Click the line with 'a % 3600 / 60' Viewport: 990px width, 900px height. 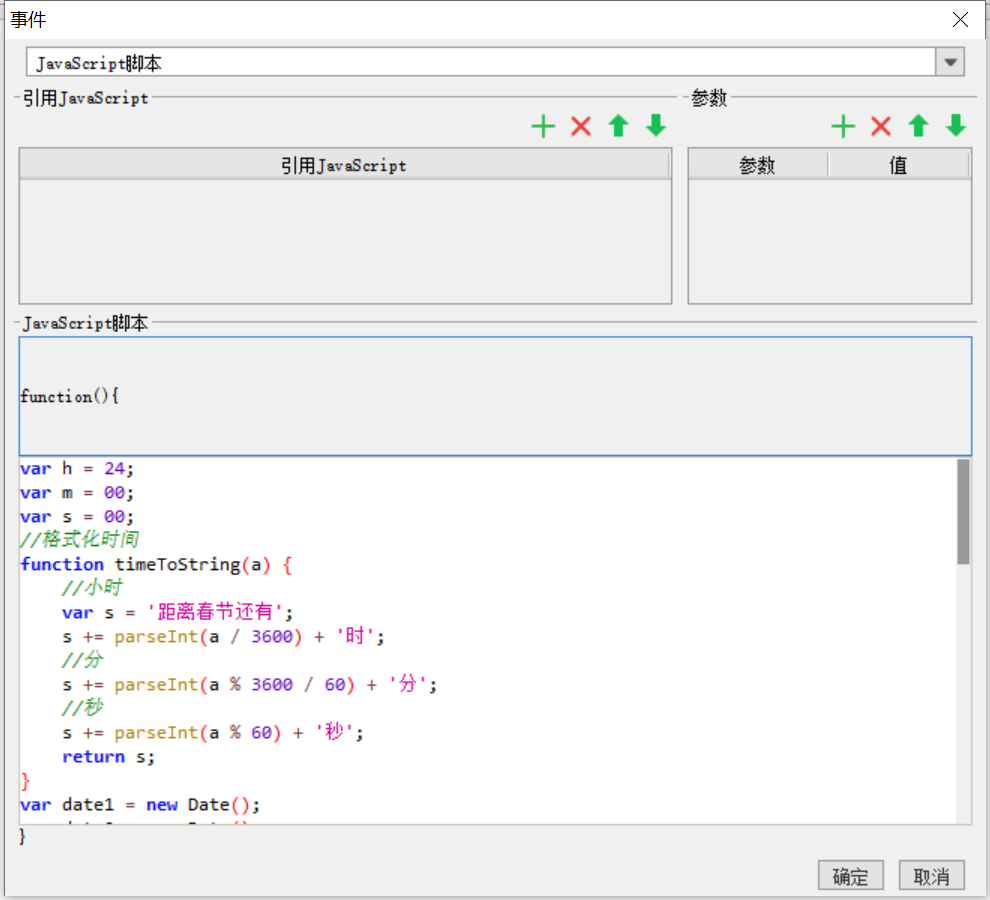249,684
